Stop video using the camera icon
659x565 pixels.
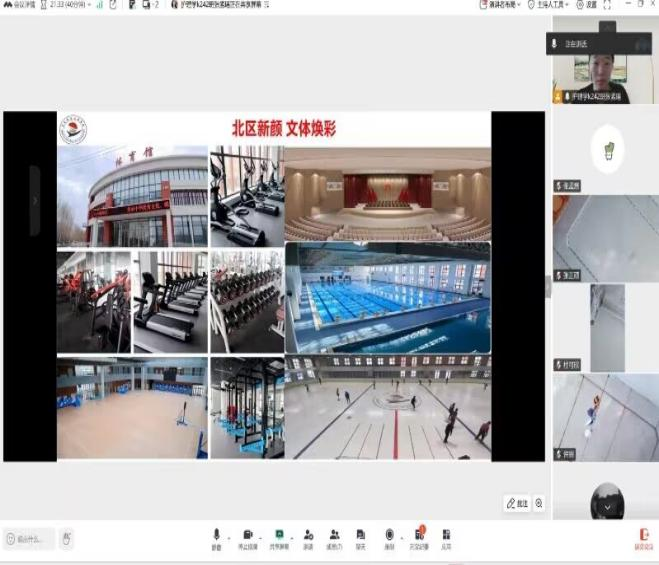248,537
